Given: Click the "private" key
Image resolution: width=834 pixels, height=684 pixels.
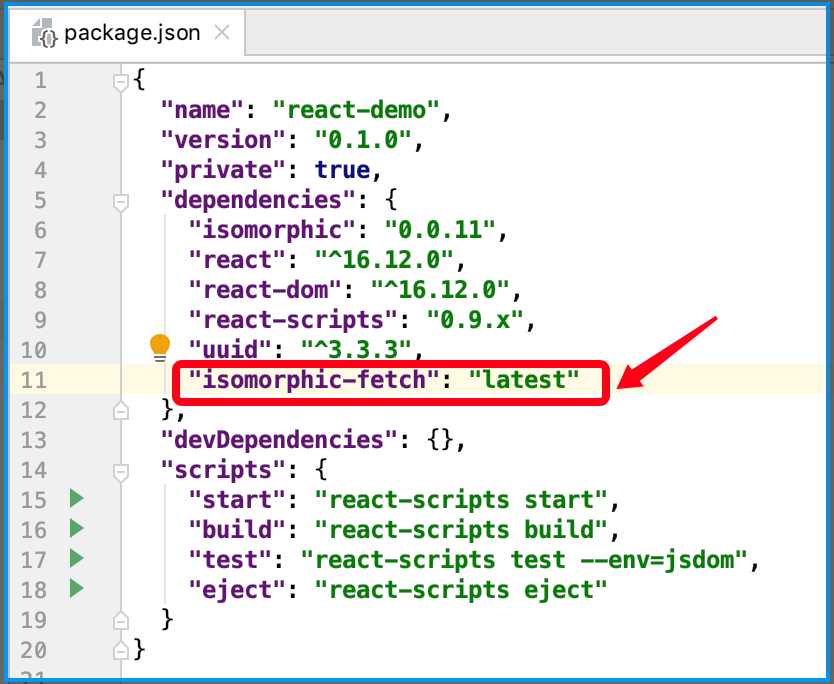Looking at the screenshot, I should coord(223,170).
